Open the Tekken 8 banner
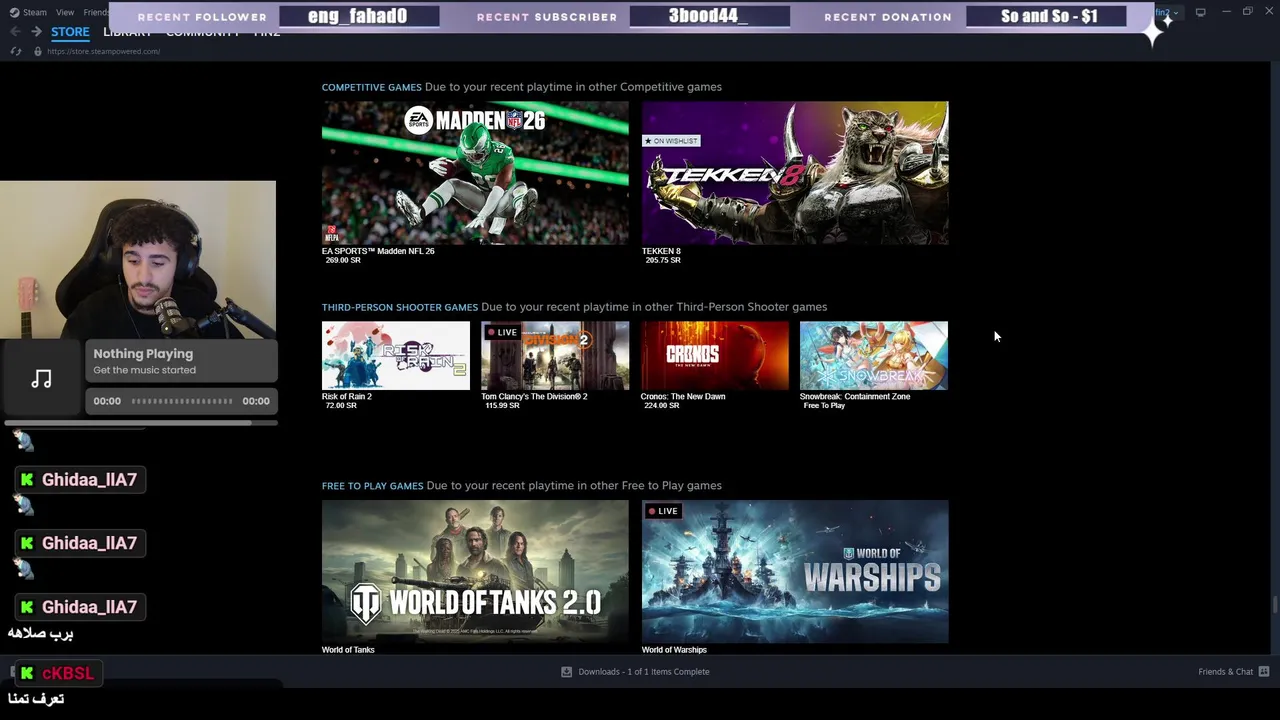This screenshot has width=1280, height=720. [x=795, y=173]
